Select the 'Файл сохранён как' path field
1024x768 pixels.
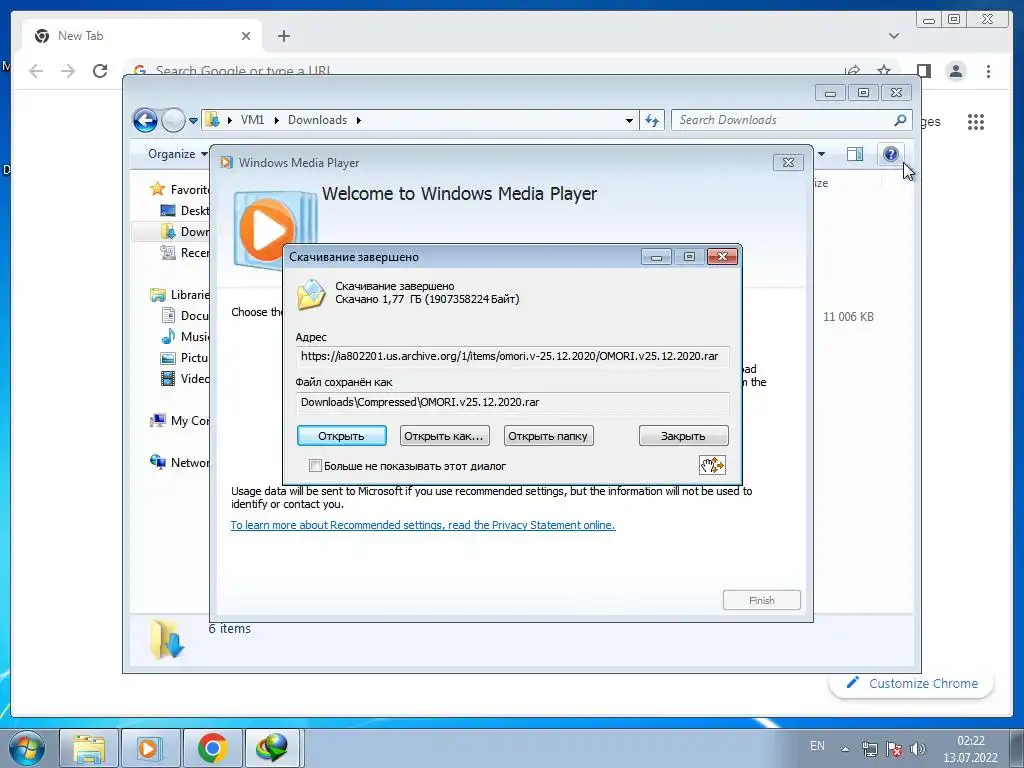[x=513, y=402]
